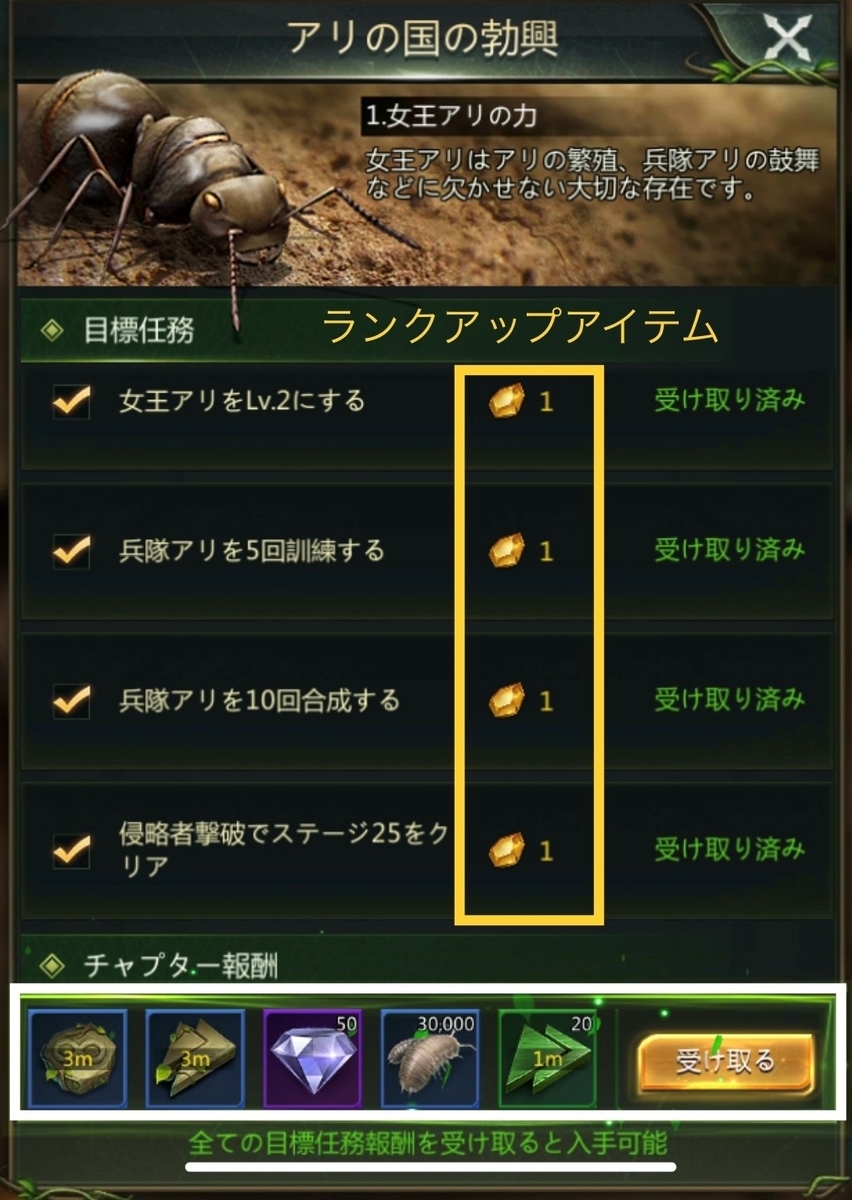852x1200 pixels.
Task: Toggle checkbox for 兵隊アリを5回訓練する
Action: [x=71, y=551]
